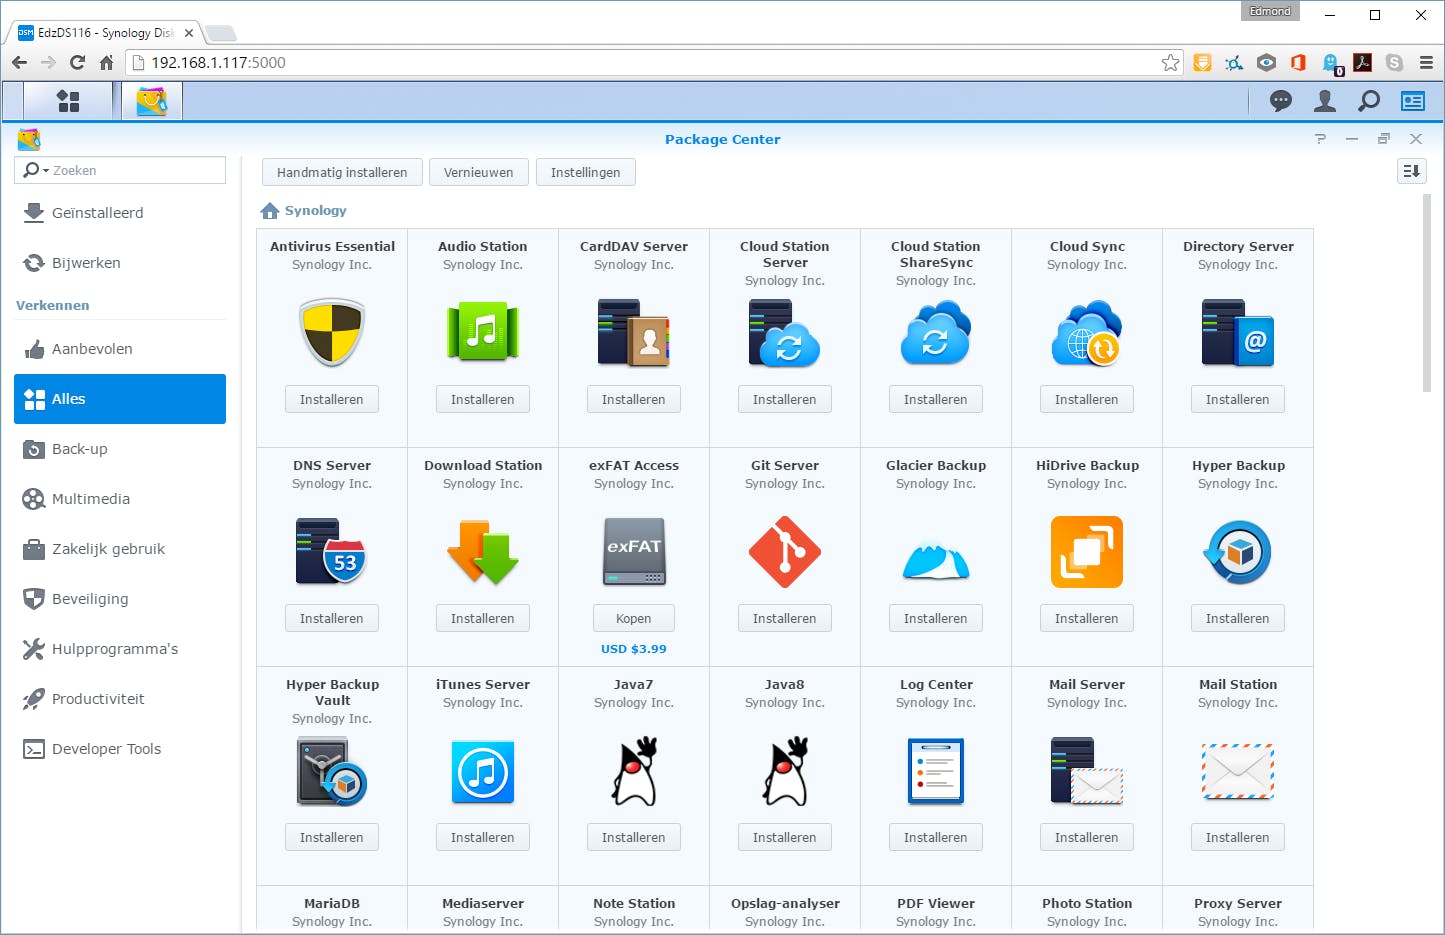The width and height of the screenshot is (1445, 935).
Task: Open the DSM search magnifier icon
Action: click(1369, 101)
